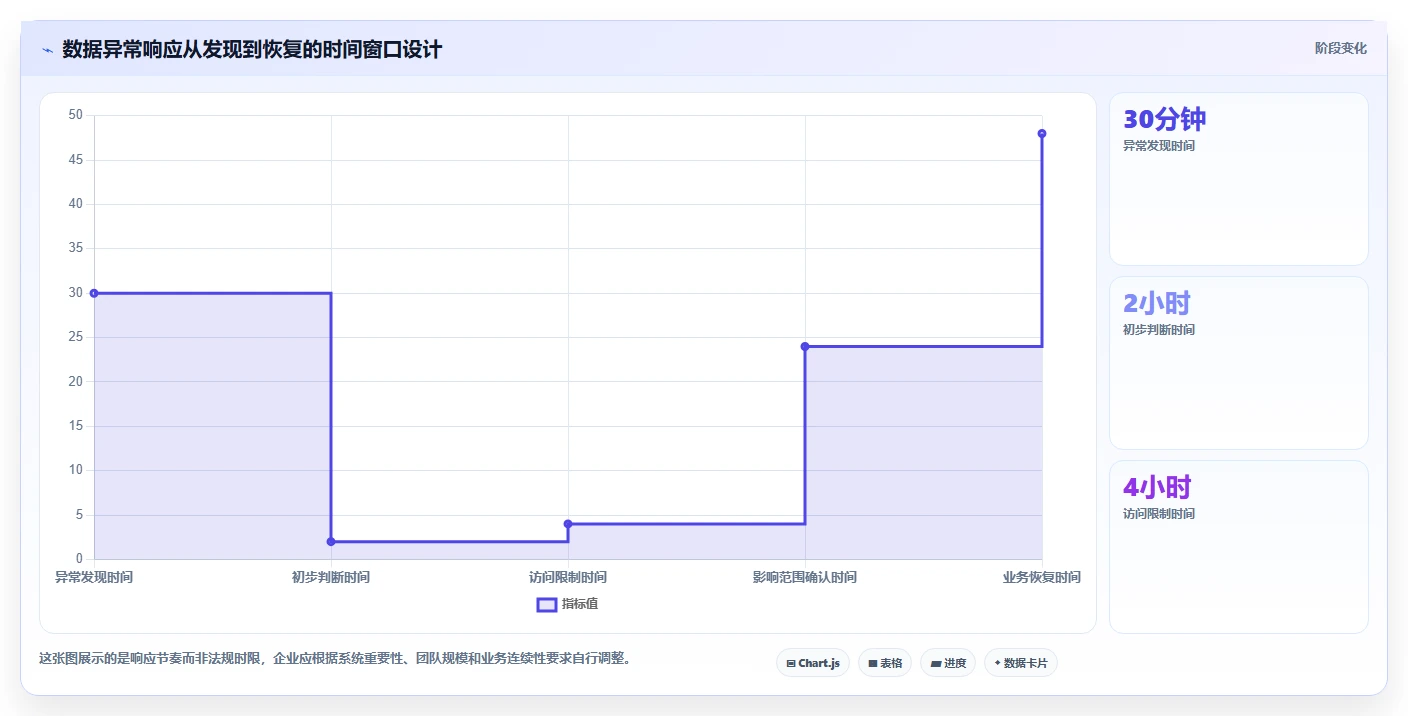
Task: Click the x-axis label 异常发现时间
Action: 94,577
